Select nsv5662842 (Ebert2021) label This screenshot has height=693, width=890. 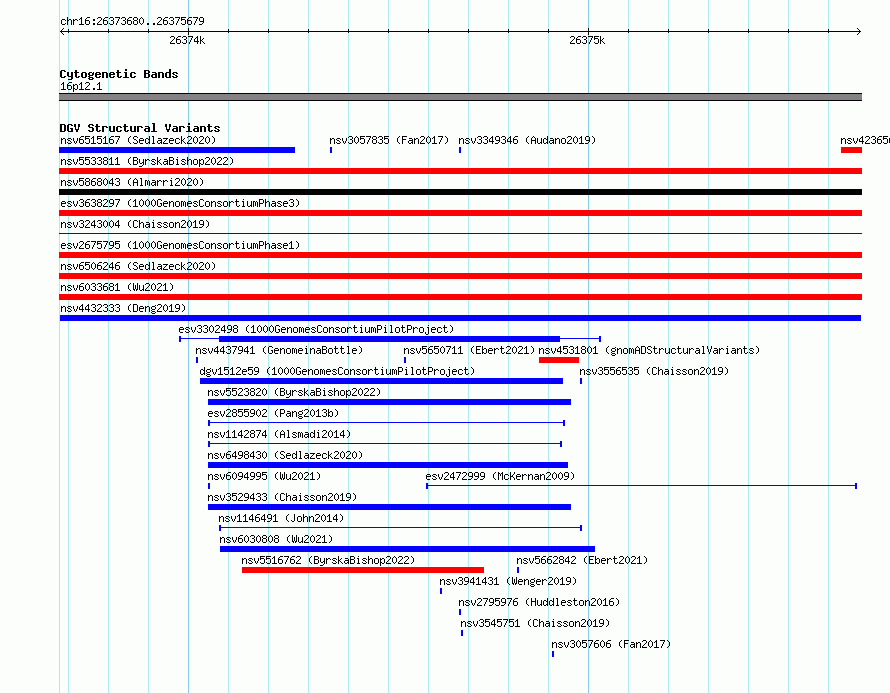click(582, 560)
